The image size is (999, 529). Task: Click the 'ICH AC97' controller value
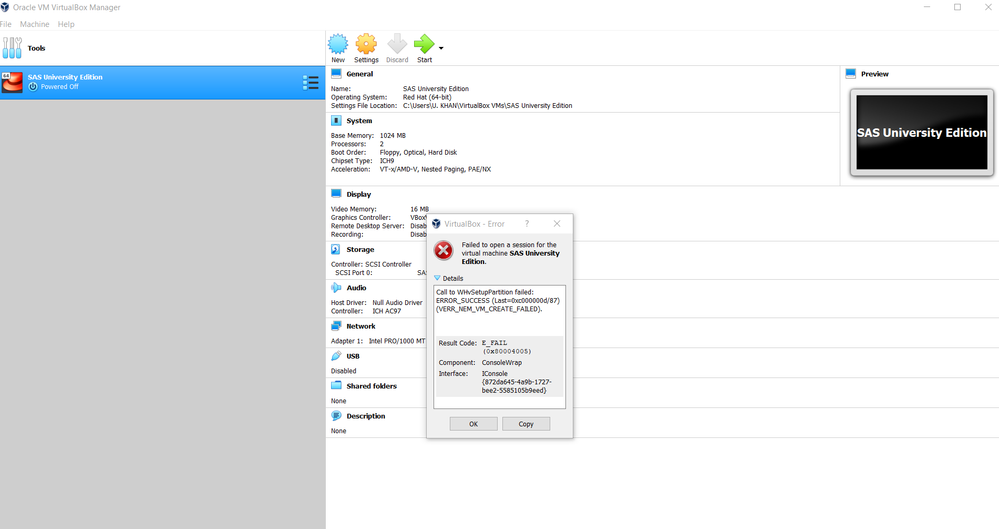387,311
